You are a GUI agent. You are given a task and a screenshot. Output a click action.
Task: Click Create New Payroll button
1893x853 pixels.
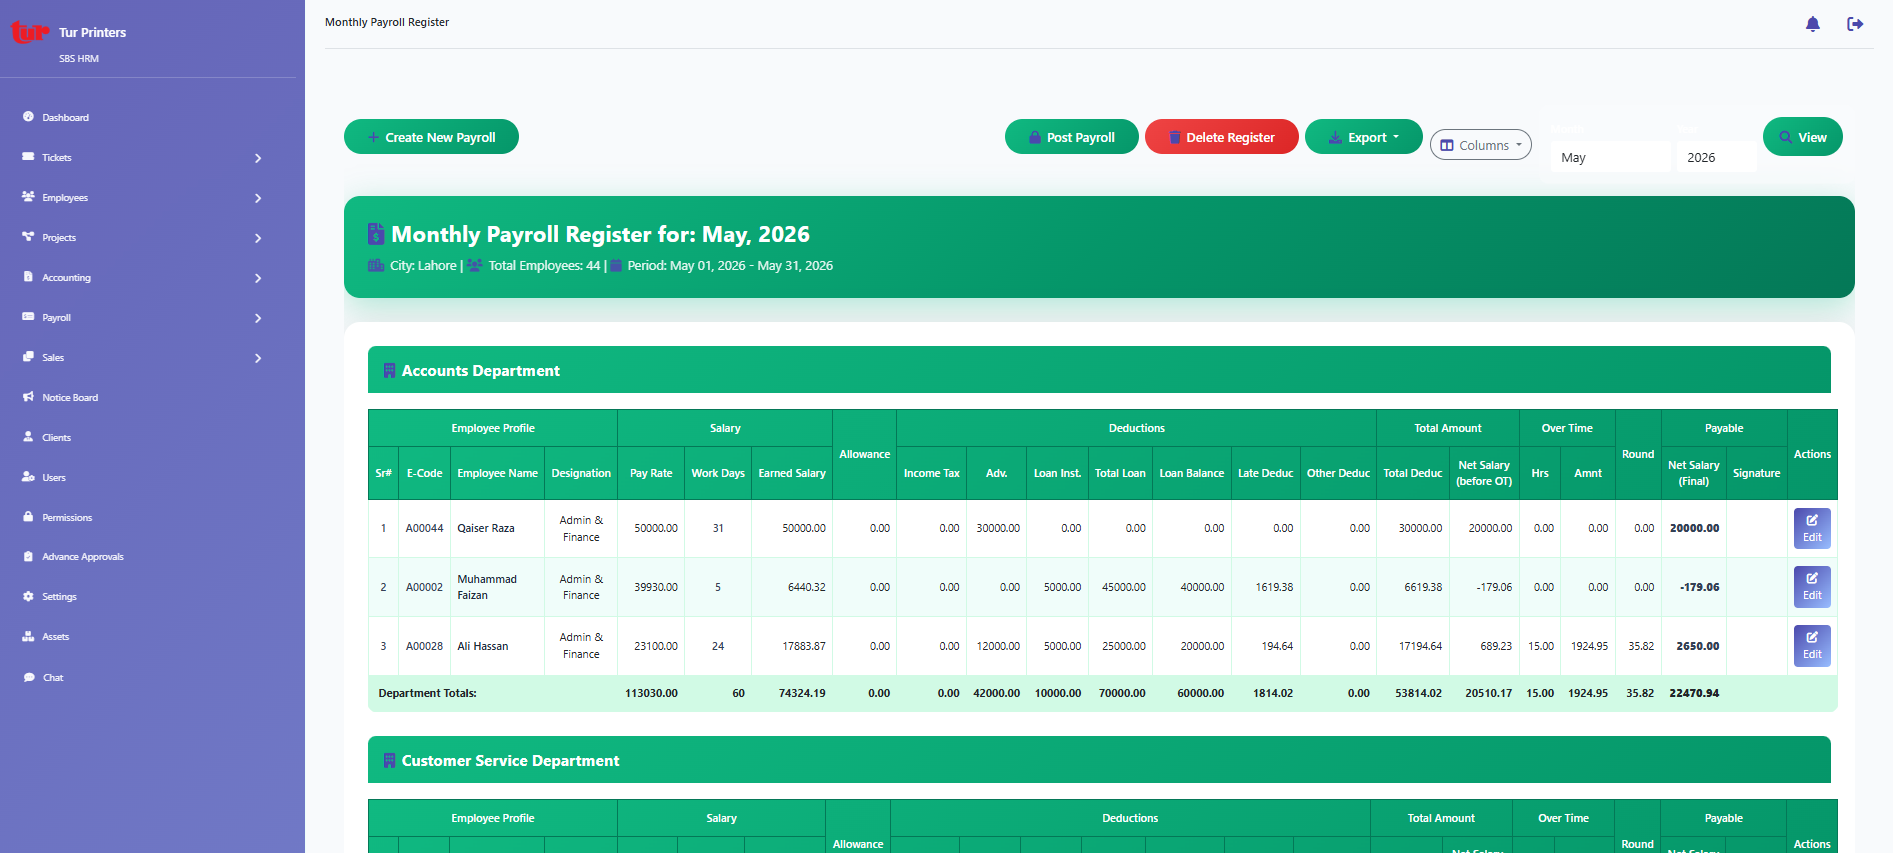431,137
